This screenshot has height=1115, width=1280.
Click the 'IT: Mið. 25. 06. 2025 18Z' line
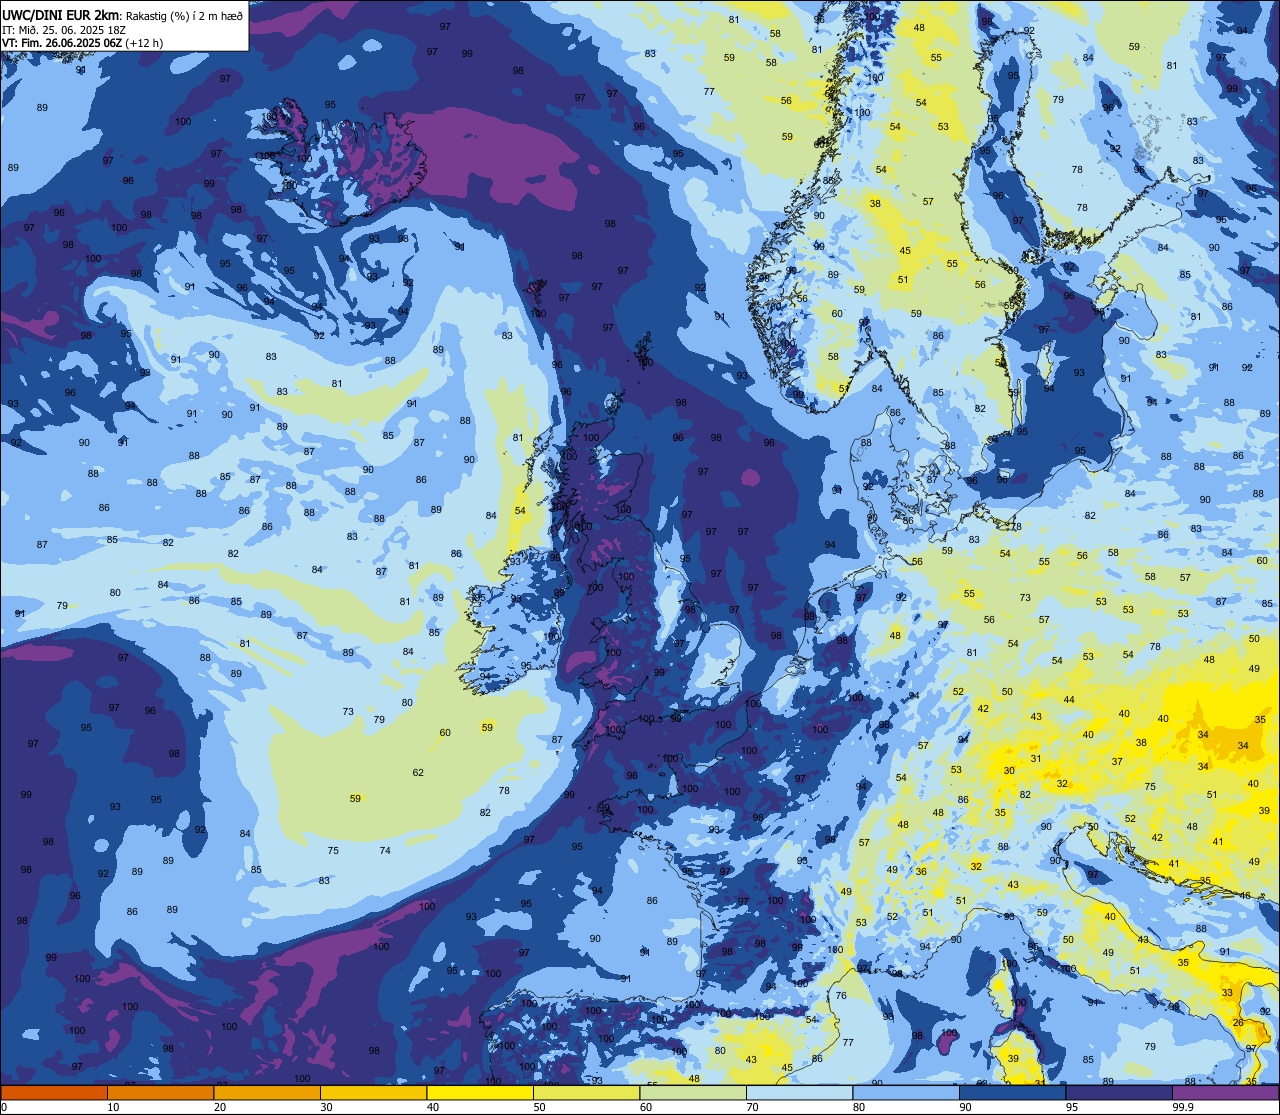coord(63,29)
